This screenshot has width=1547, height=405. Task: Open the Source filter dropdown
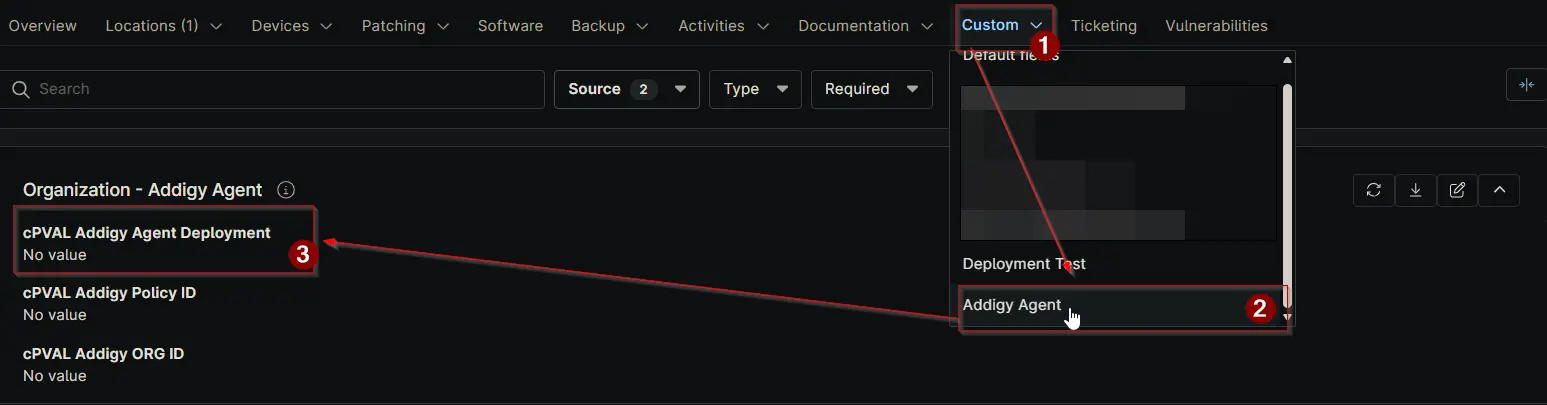tap(626, 89)
